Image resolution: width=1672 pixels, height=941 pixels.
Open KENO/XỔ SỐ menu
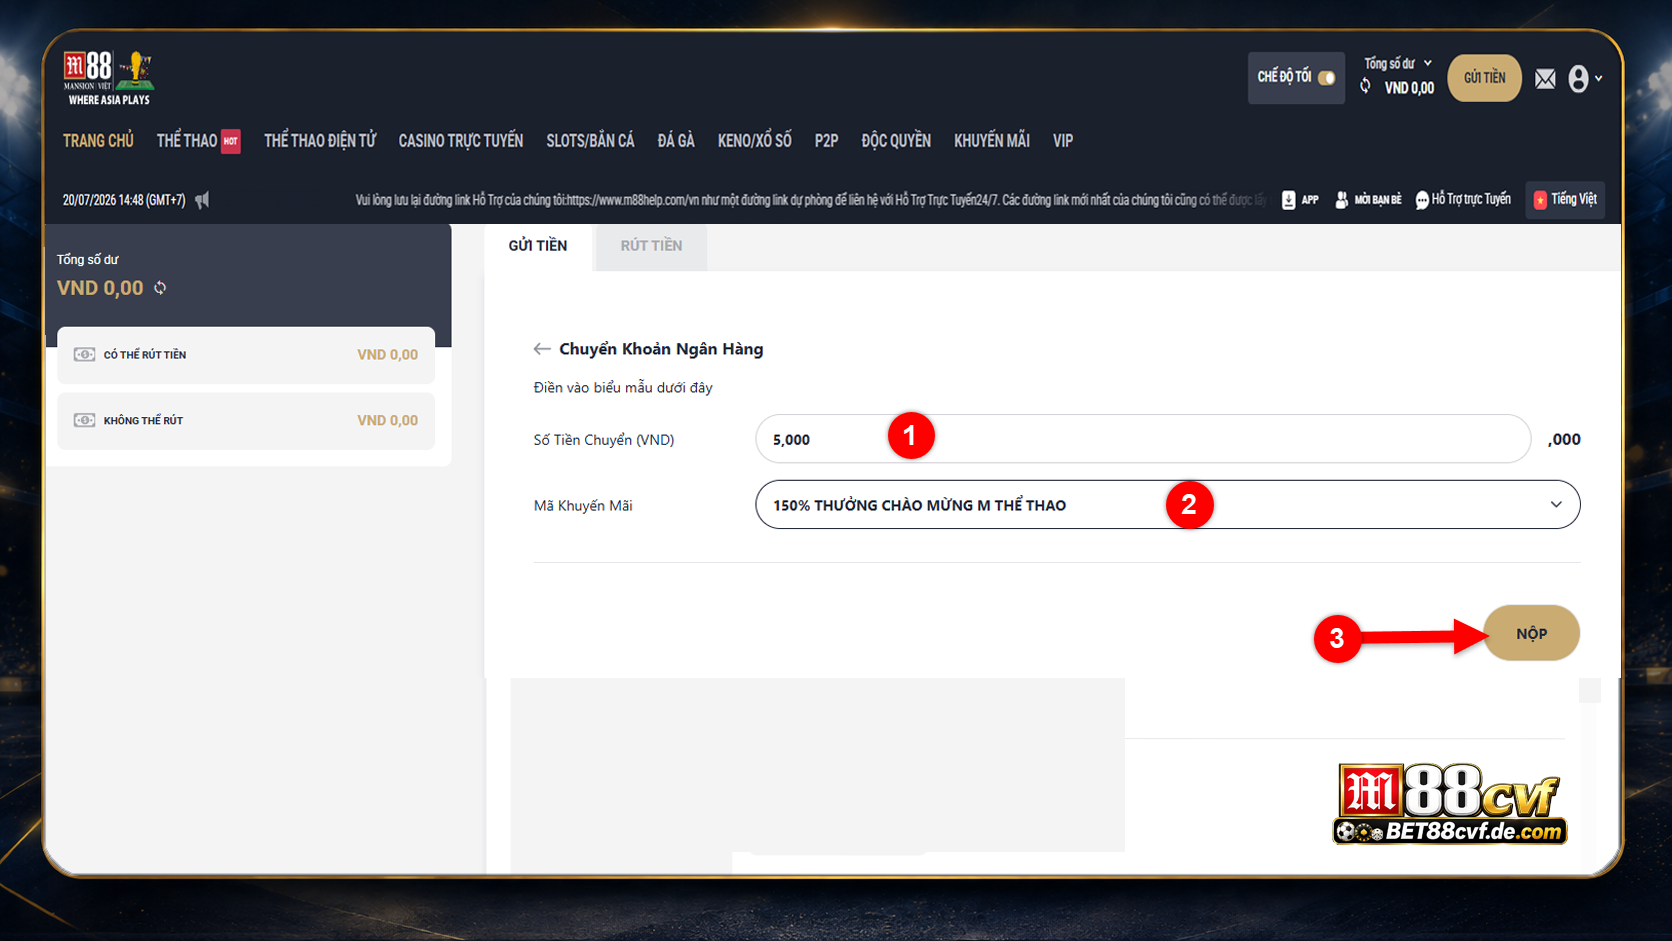[x=754, y=141]
